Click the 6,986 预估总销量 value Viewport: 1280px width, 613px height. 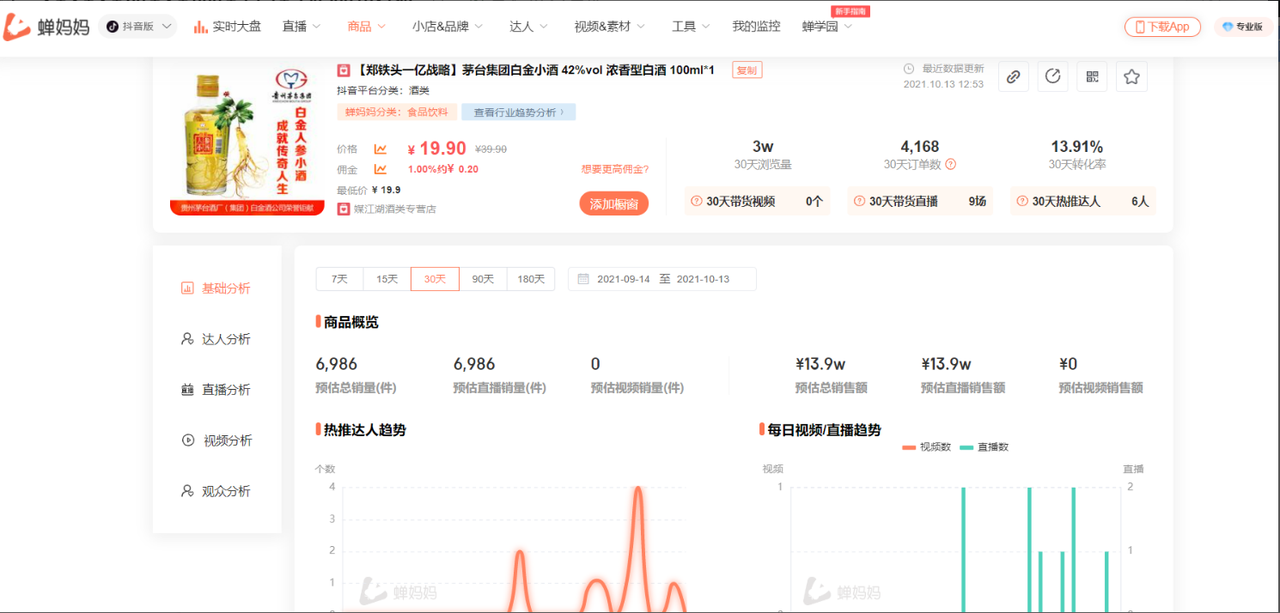click(337, 364)
